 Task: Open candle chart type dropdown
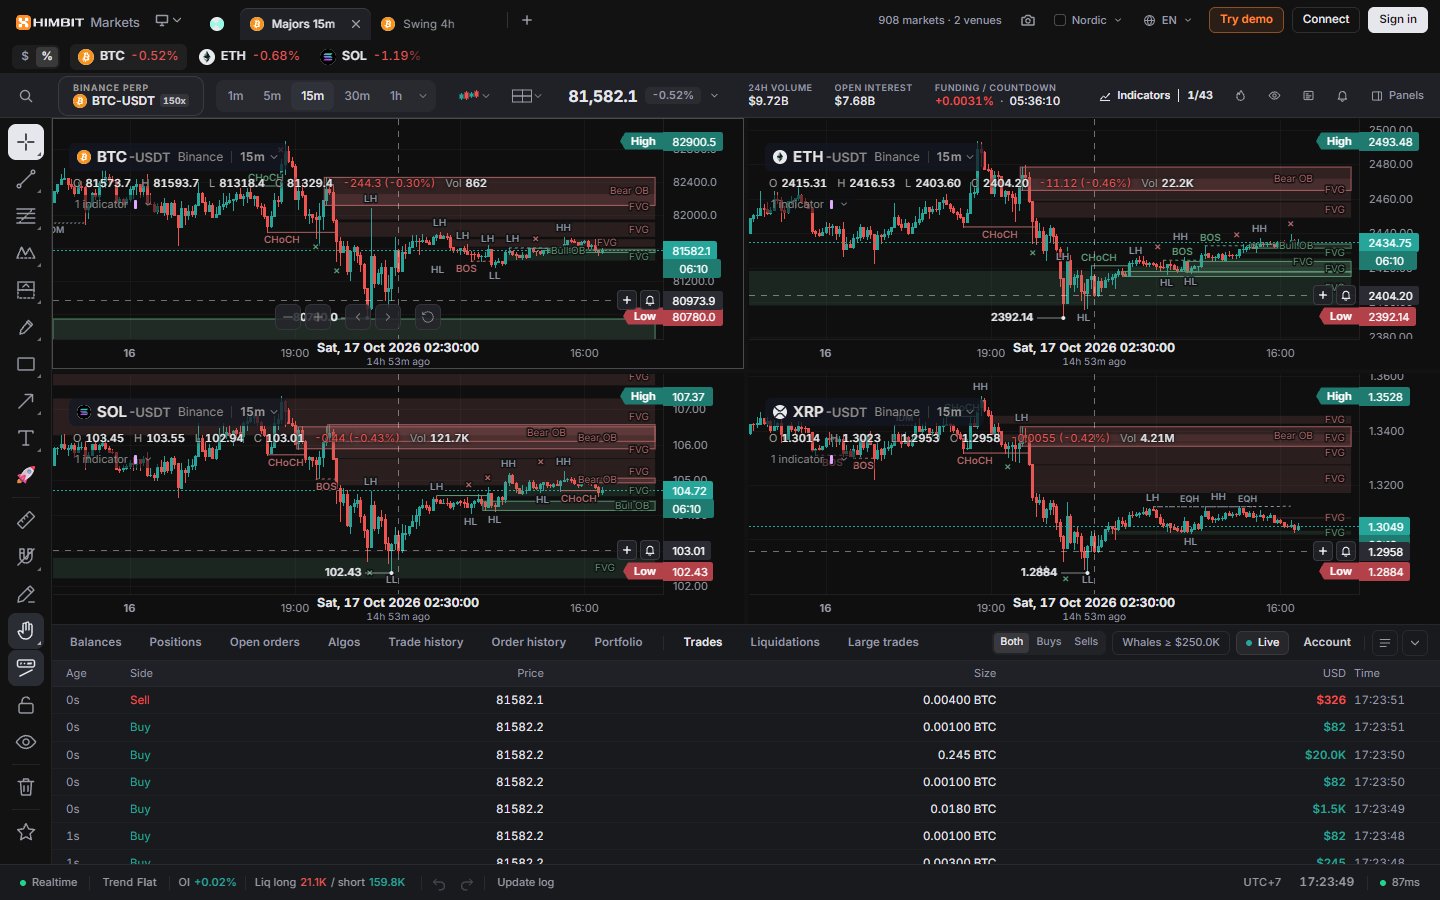[x=474, y=96]
